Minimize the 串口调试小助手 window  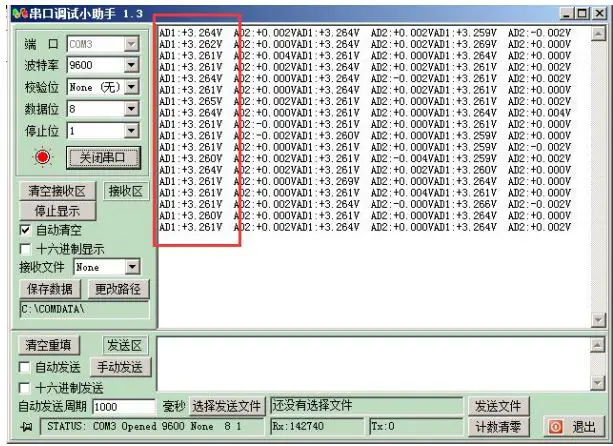566,14
